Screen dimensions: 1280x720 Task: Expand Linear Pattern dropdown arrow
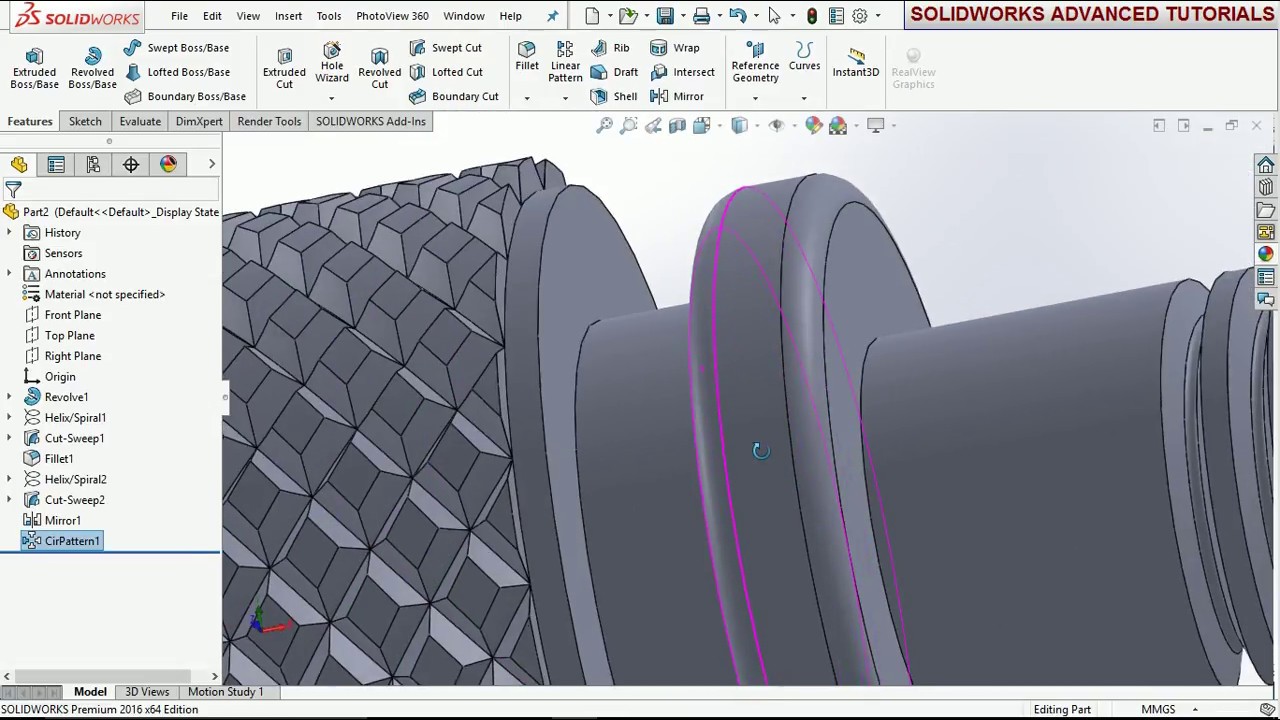tap(565, 98)
